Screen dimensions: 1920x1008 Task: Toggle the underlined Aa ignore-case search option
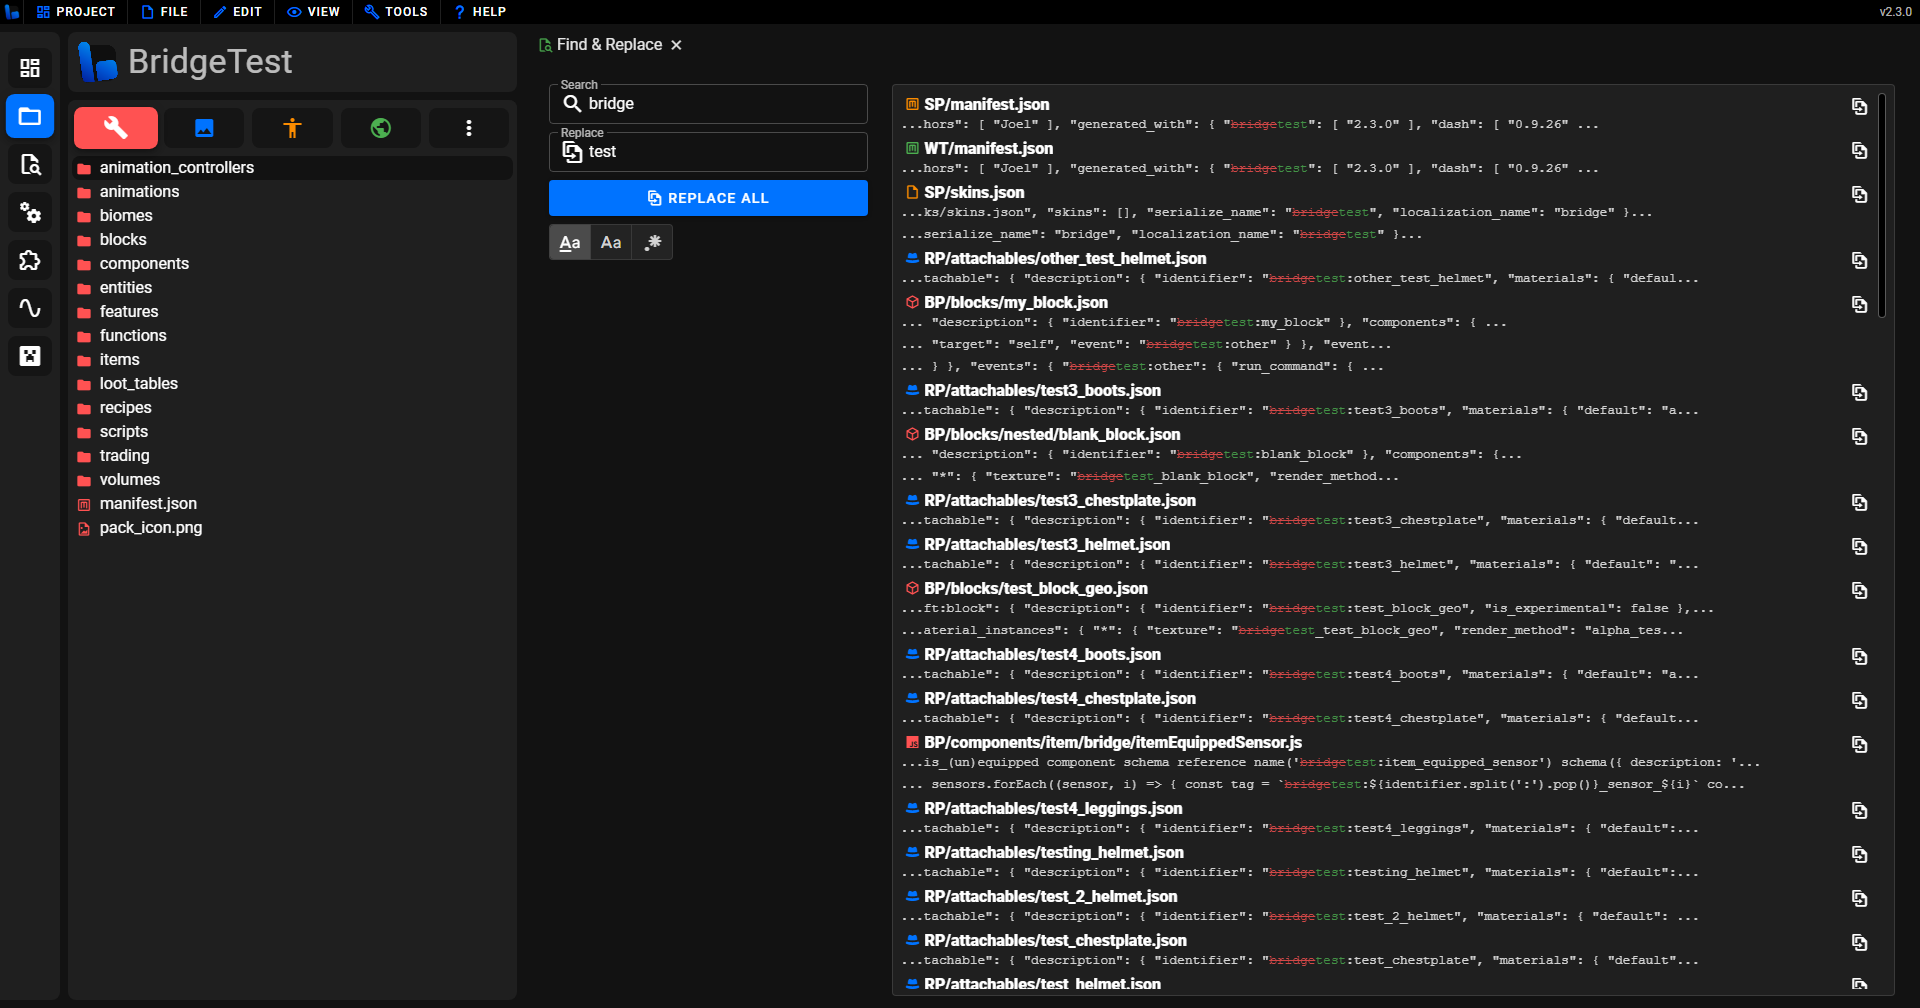(570, 243)
